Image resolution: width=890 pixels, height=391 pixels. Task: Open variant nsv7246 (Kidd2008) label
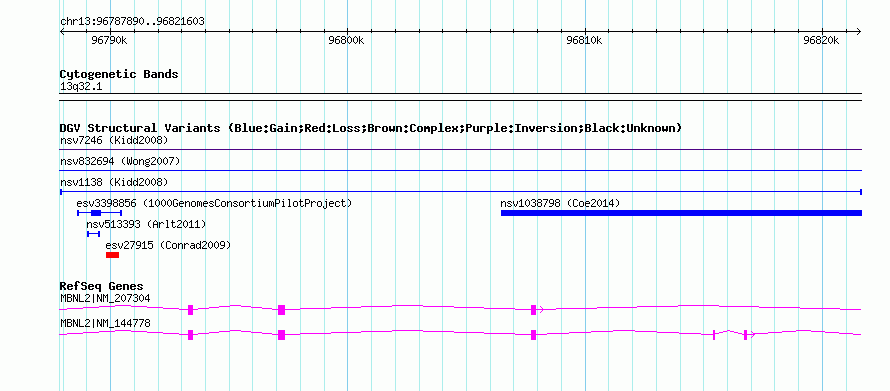tap(114, 140)
